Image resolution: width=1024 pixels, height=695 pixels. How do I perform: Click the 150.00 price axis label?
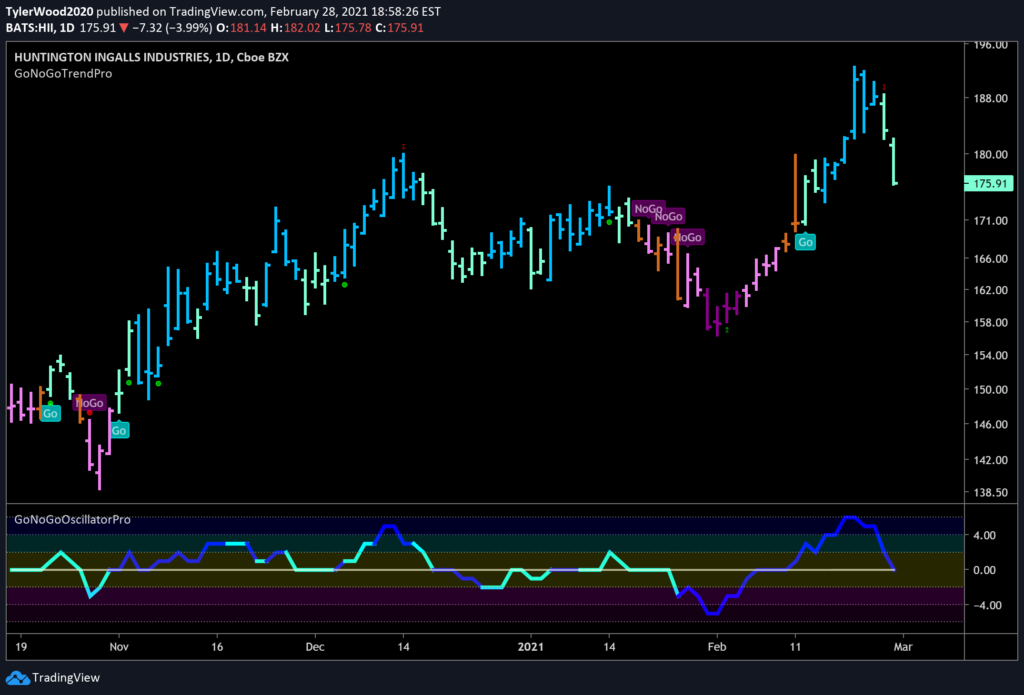point(993,390)
